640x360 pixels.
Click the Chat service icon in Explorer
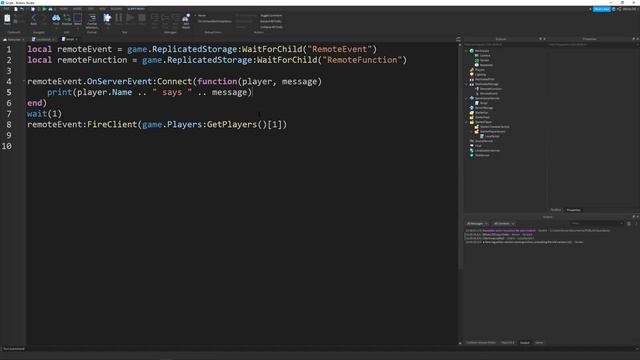tap(472, 146)
